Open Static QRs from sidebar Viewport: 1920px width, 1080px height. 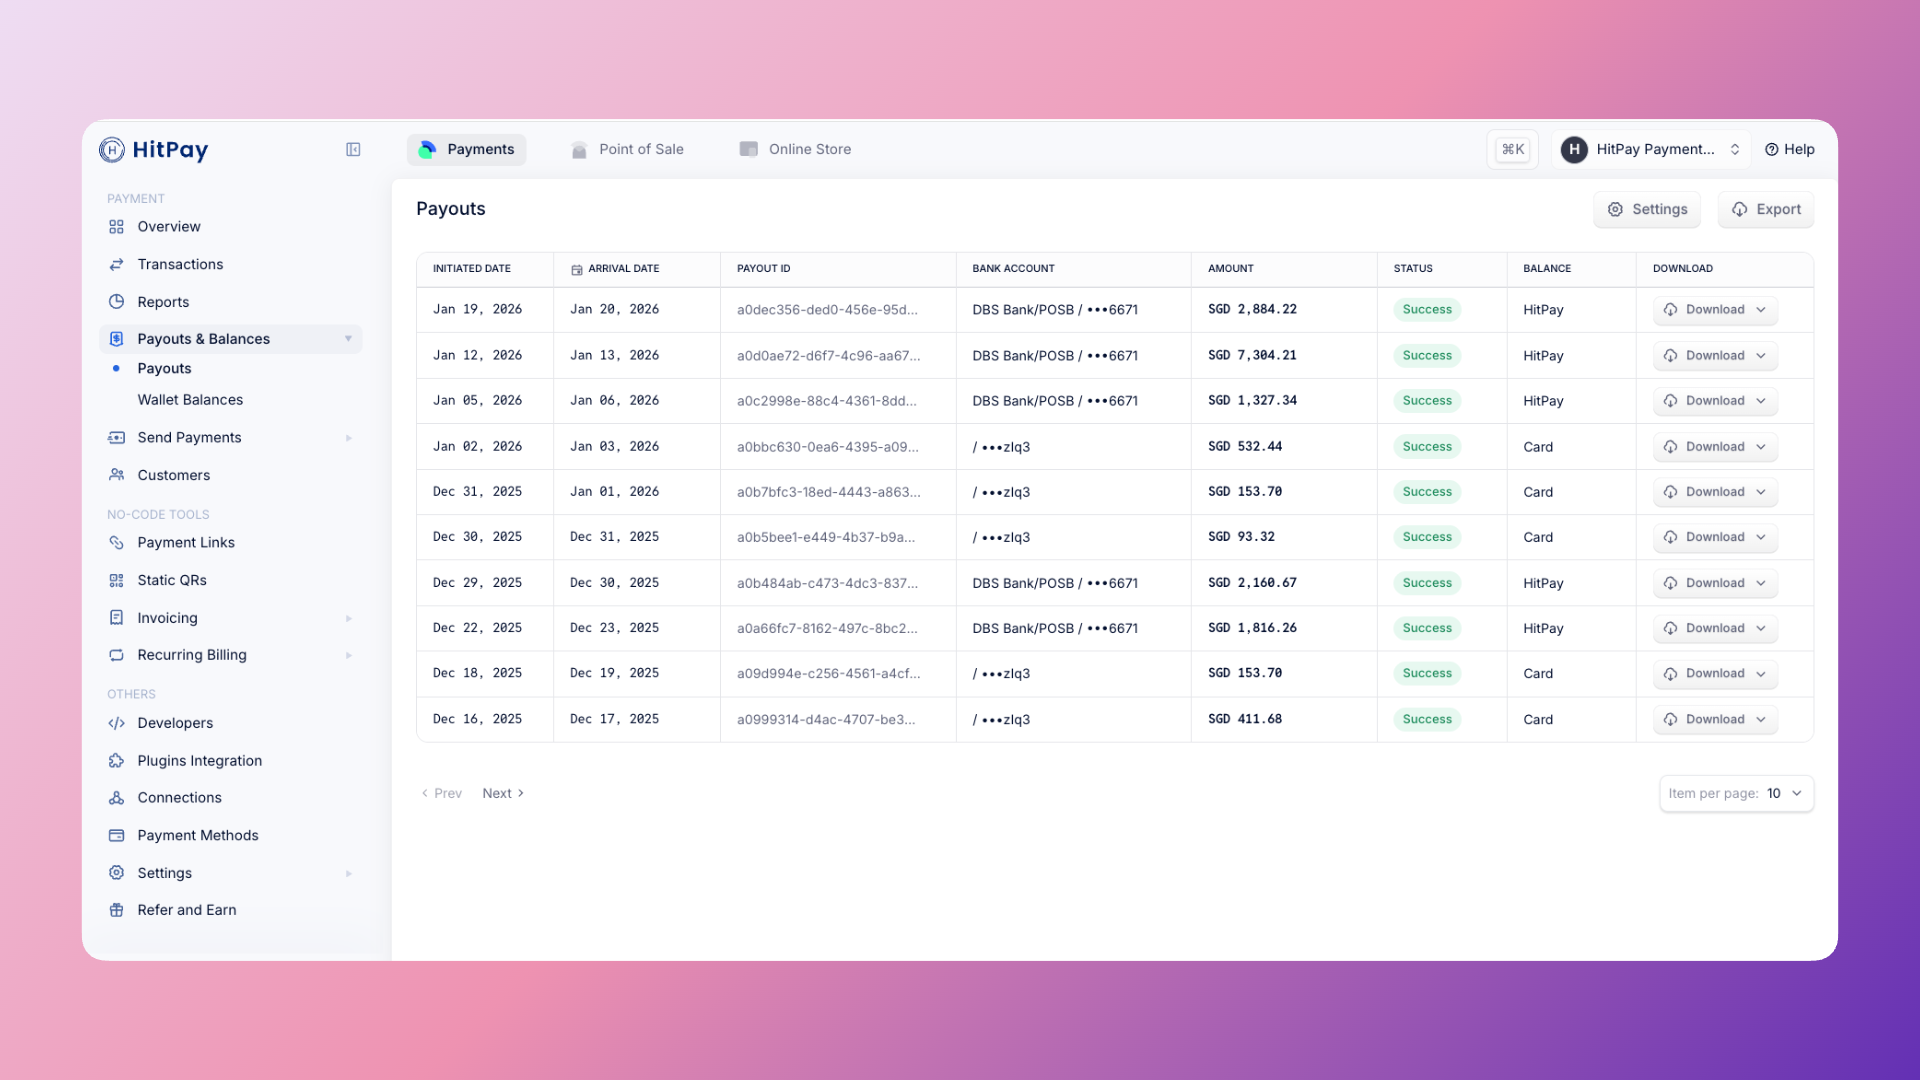pos(171,580)
